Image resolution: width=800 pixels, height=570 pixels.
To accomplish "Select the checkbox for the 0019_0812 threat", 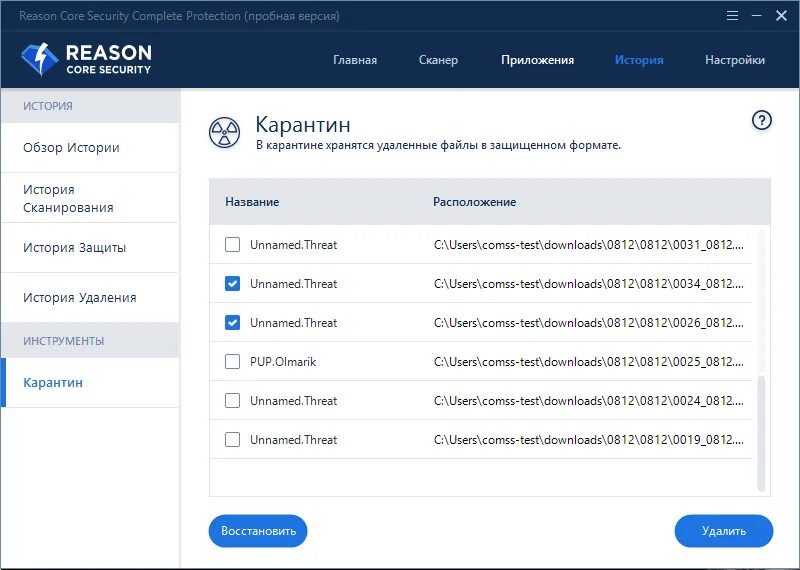I will pos(232,439).
